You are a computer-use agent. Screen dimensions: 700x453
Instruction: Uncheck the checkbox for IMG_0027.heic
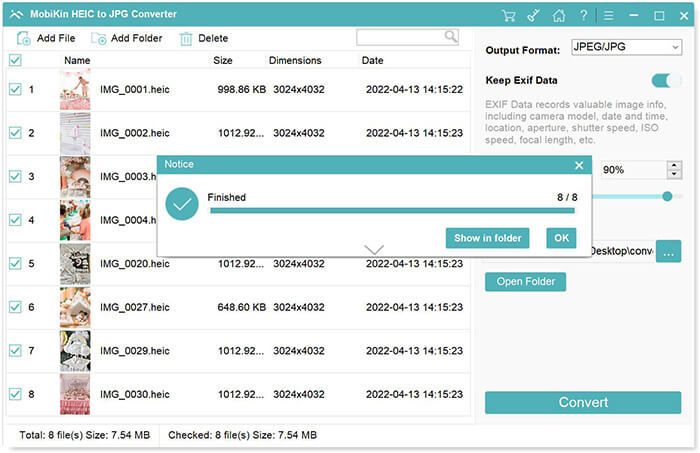pos(15,307)
